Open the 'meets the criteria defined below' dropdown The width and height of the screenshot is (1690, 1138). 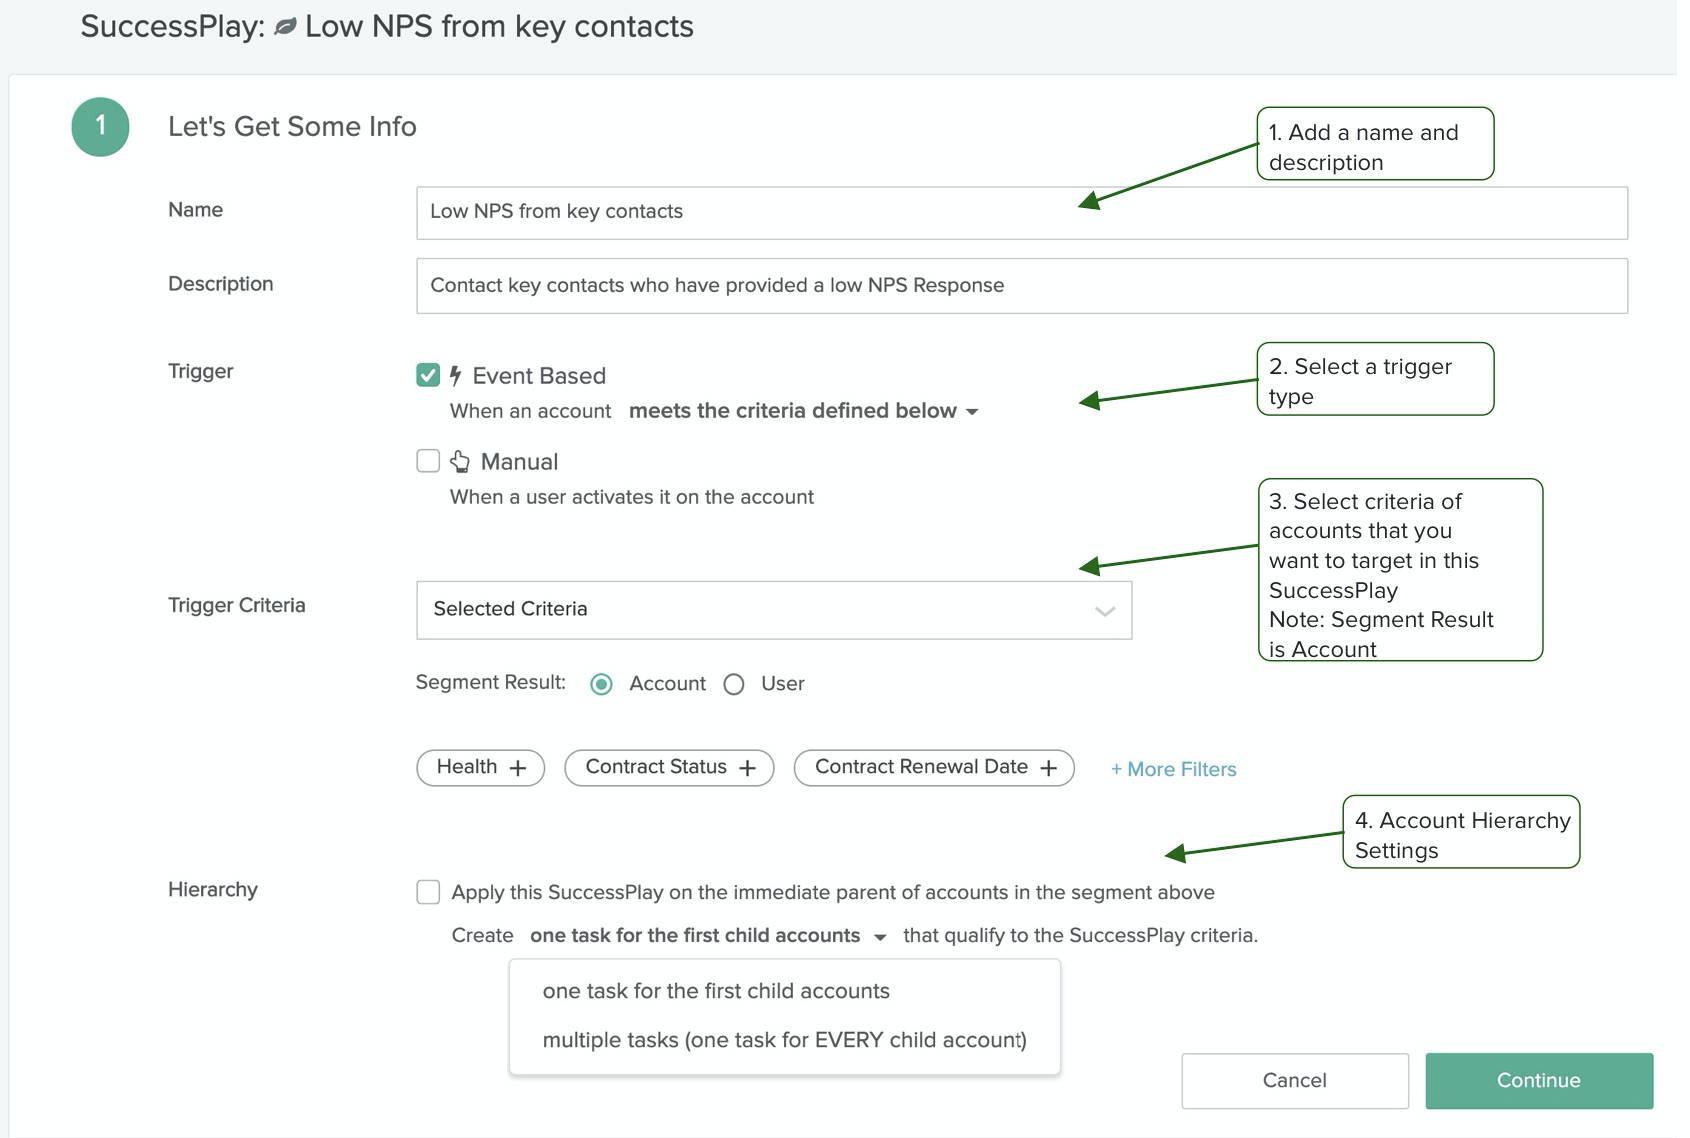[803, 411]
